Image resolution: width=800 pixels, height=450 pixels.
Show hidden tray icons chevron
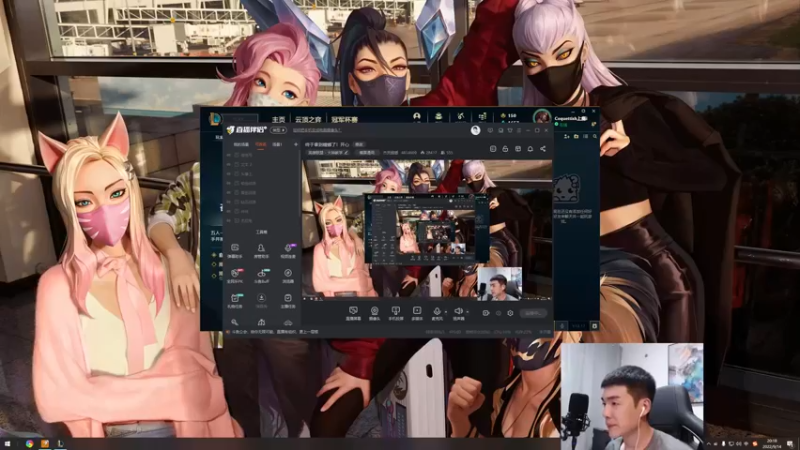click(708, 444)
